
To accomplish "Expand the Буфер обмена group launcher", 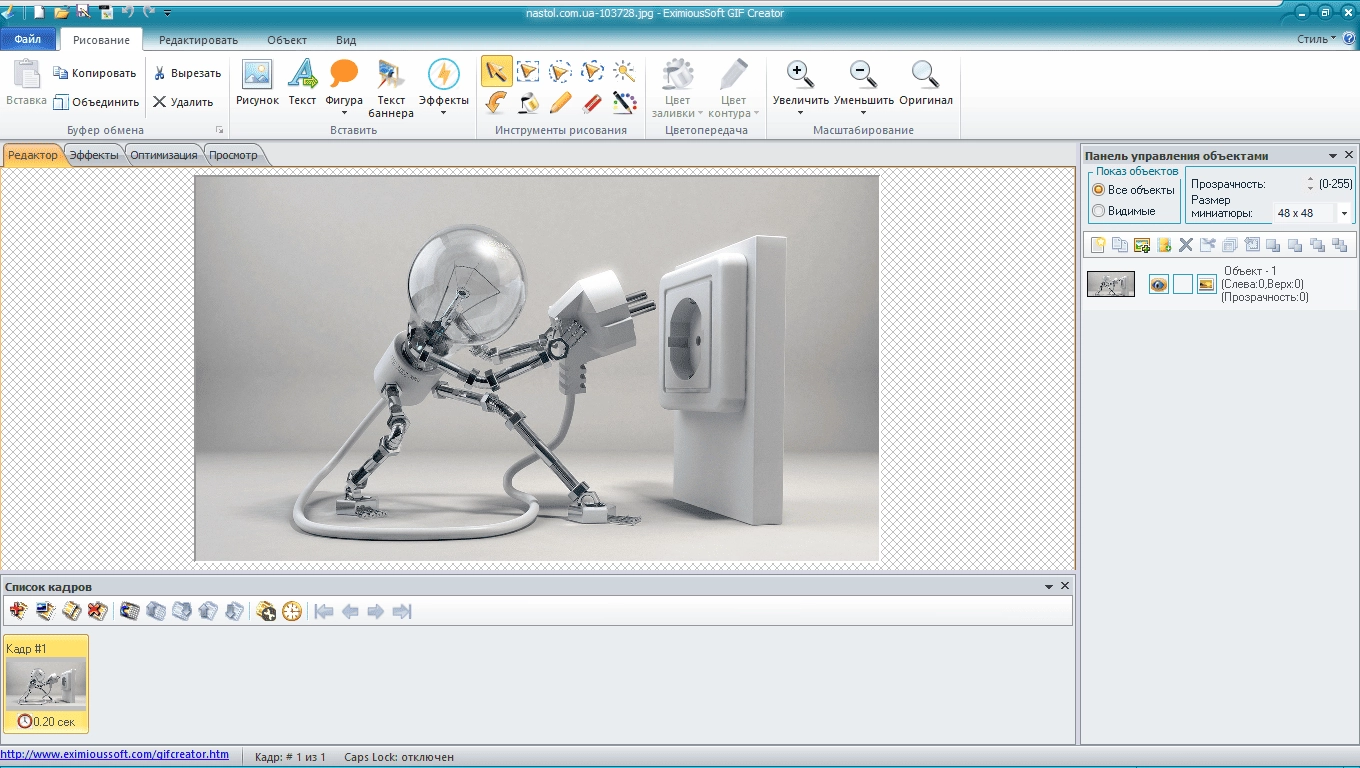I will tap(219, 131).
